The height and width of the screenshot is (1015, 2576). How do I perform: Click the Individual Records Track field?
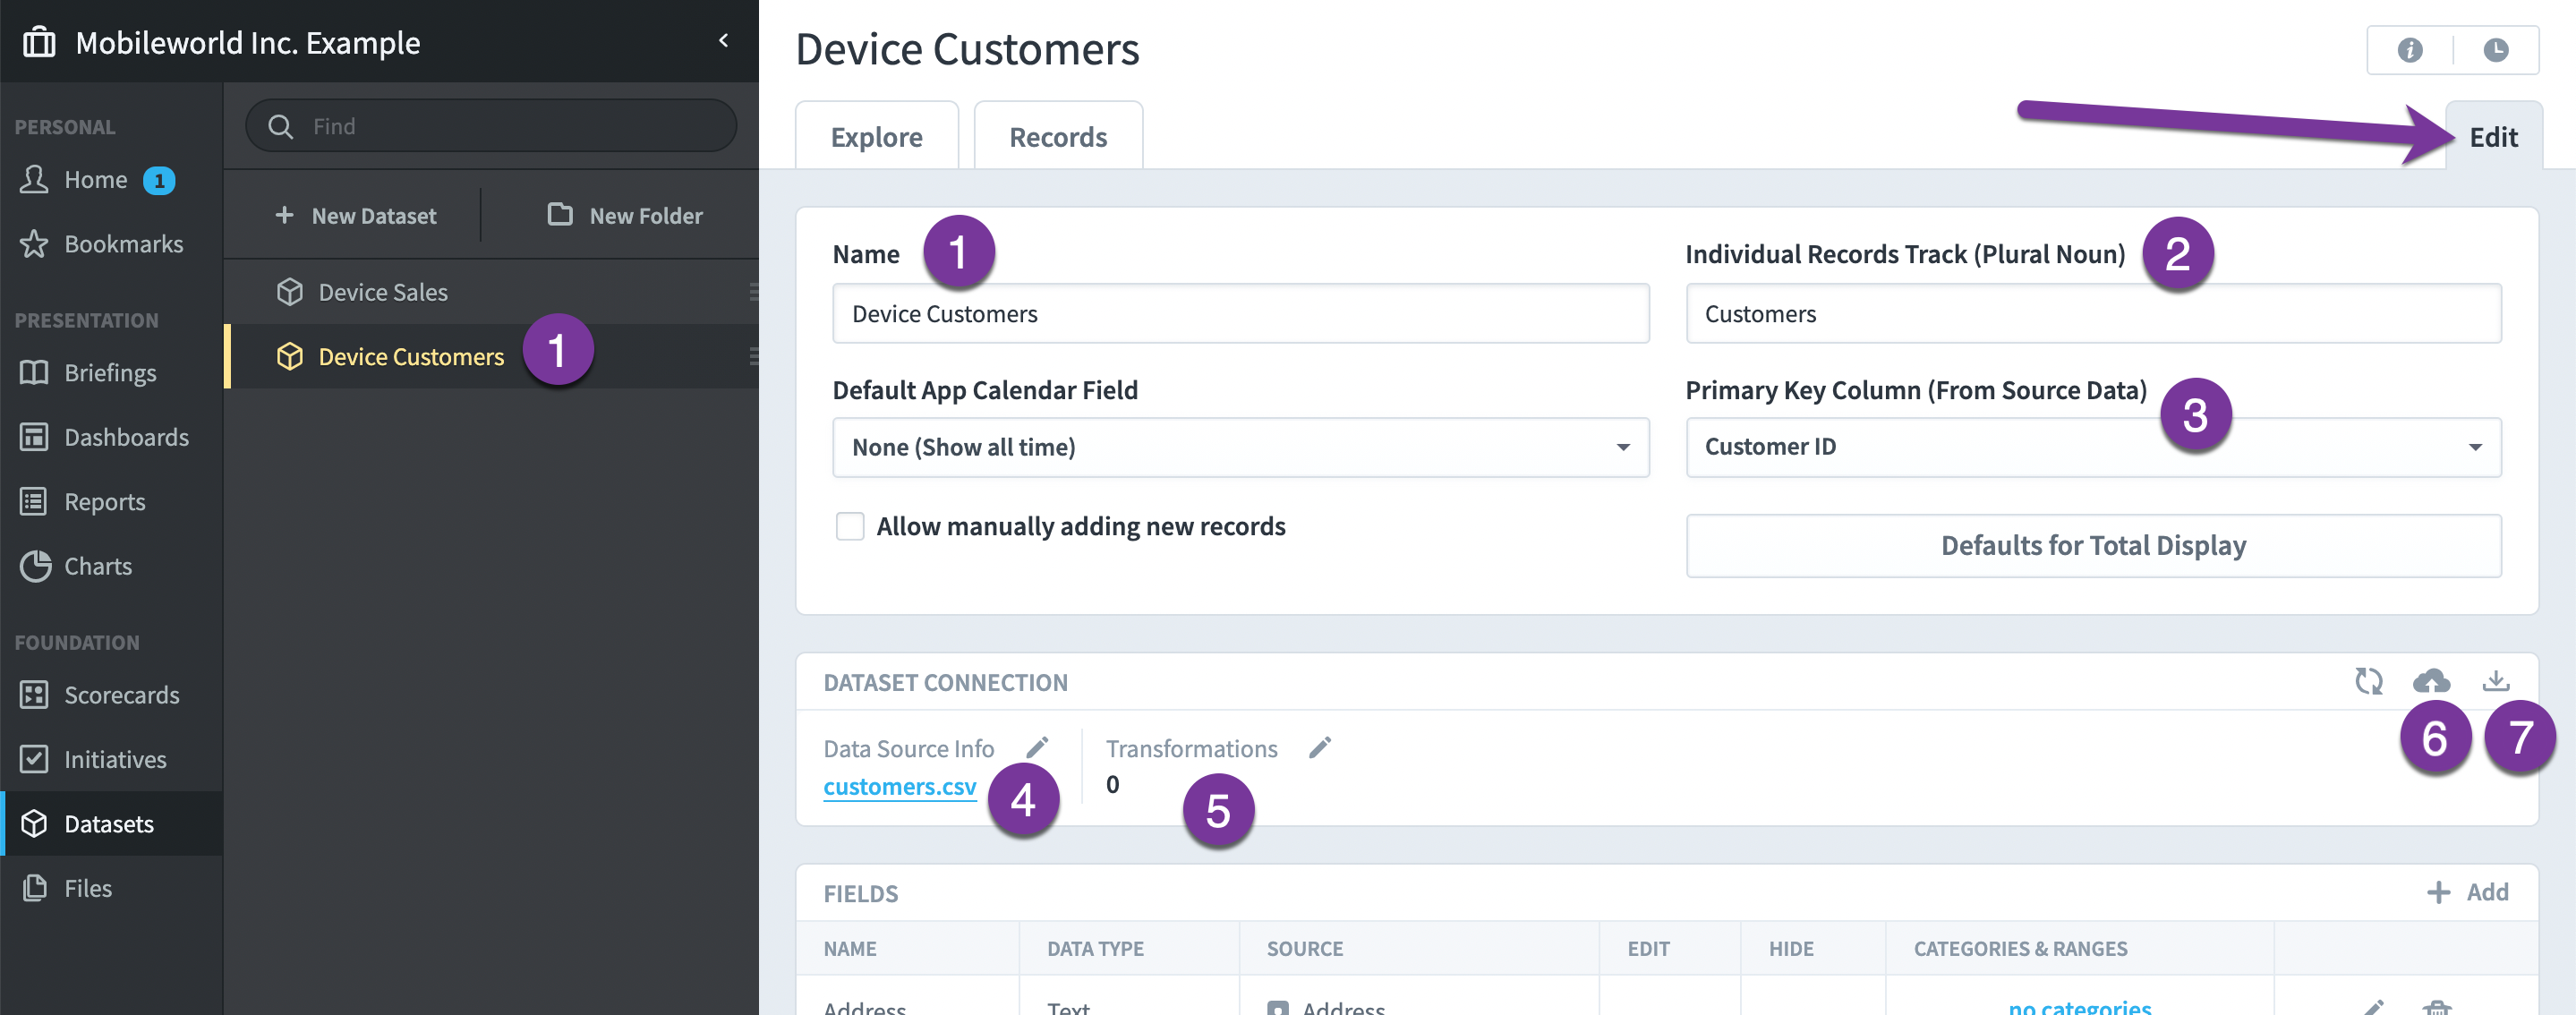click(2094, 314)
